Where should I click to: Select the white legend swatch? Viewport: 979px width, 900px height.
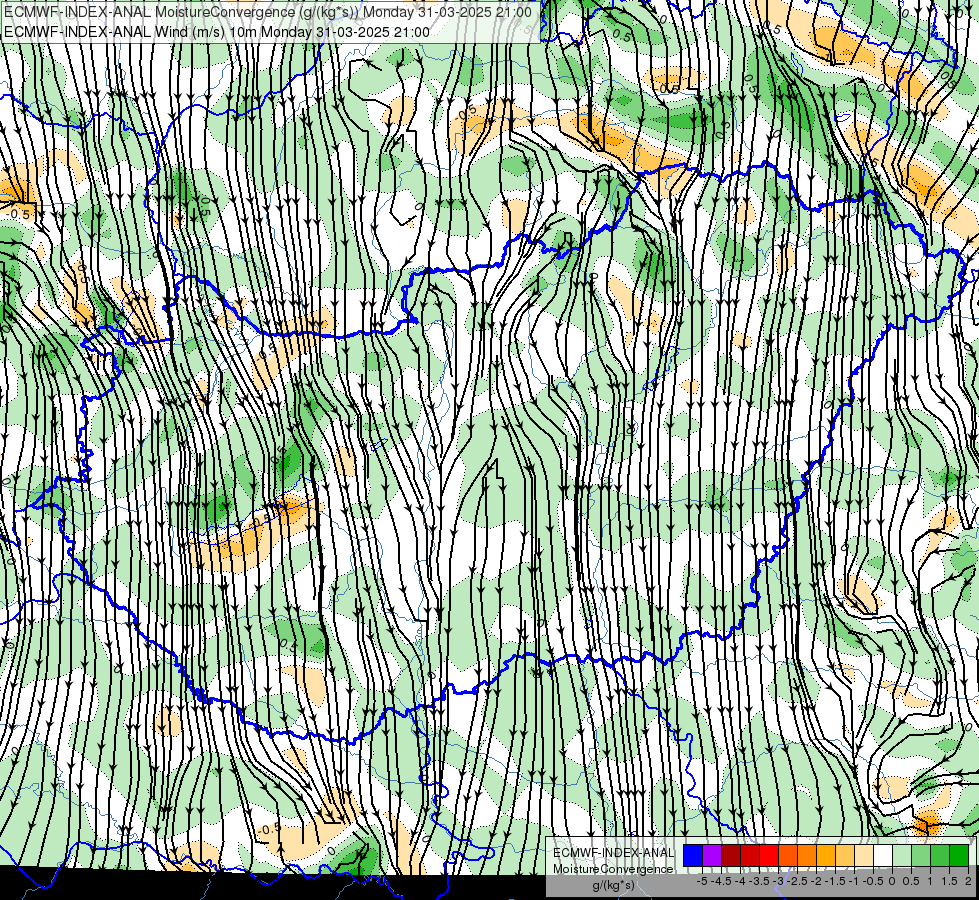[x=883, y=855]
